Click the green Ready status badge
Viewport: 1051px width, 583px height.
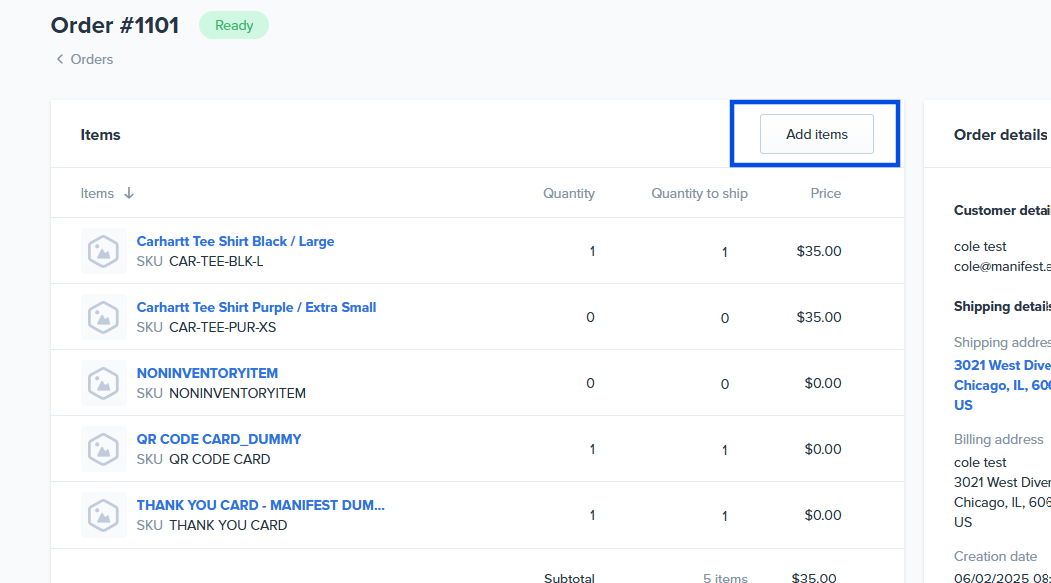pos(234,26)
